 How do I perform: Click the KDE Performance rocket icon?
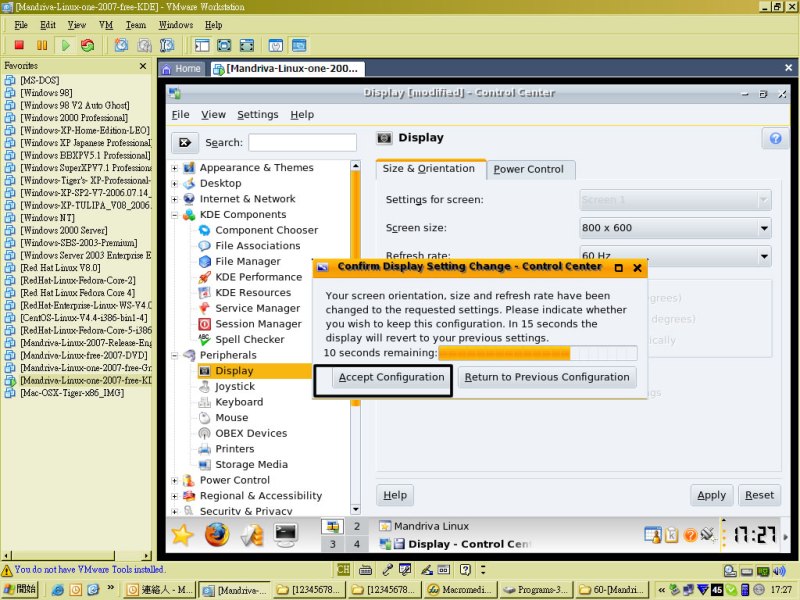(x=205, y=277)
